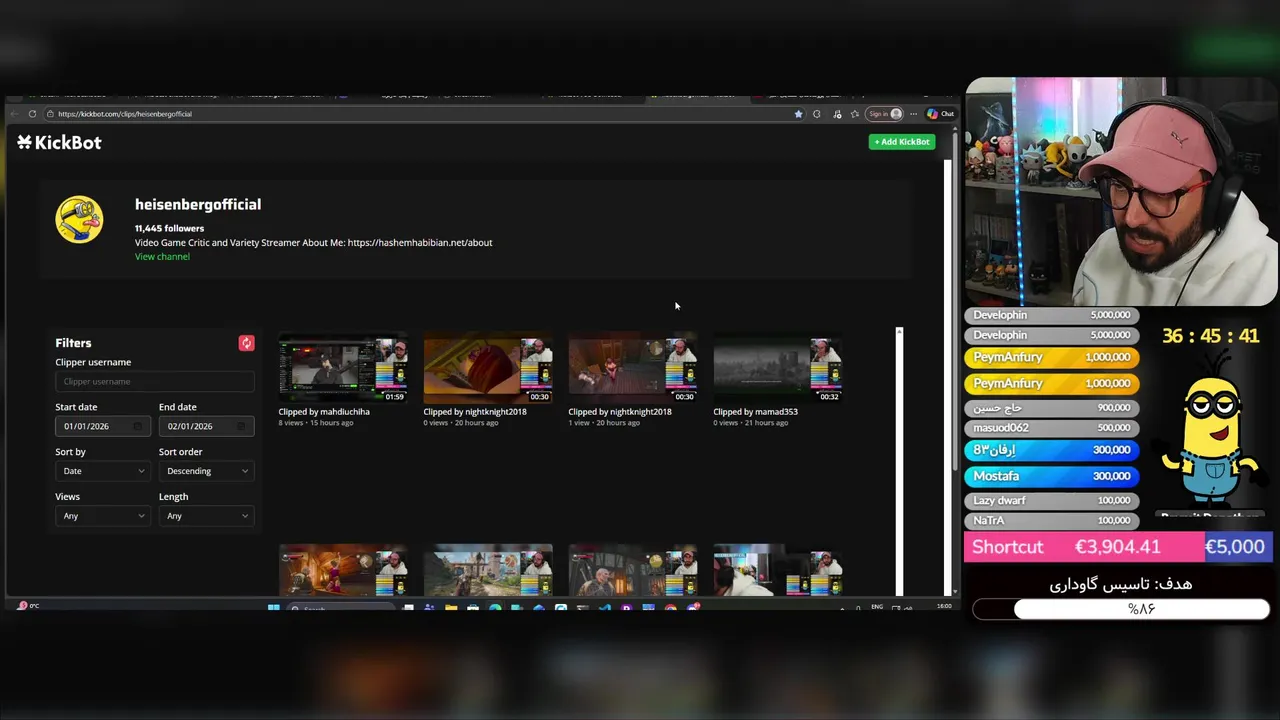This screenshot has width=1280, height=720.
Task: Click the KickBot logo
Action: click(59, 142)
